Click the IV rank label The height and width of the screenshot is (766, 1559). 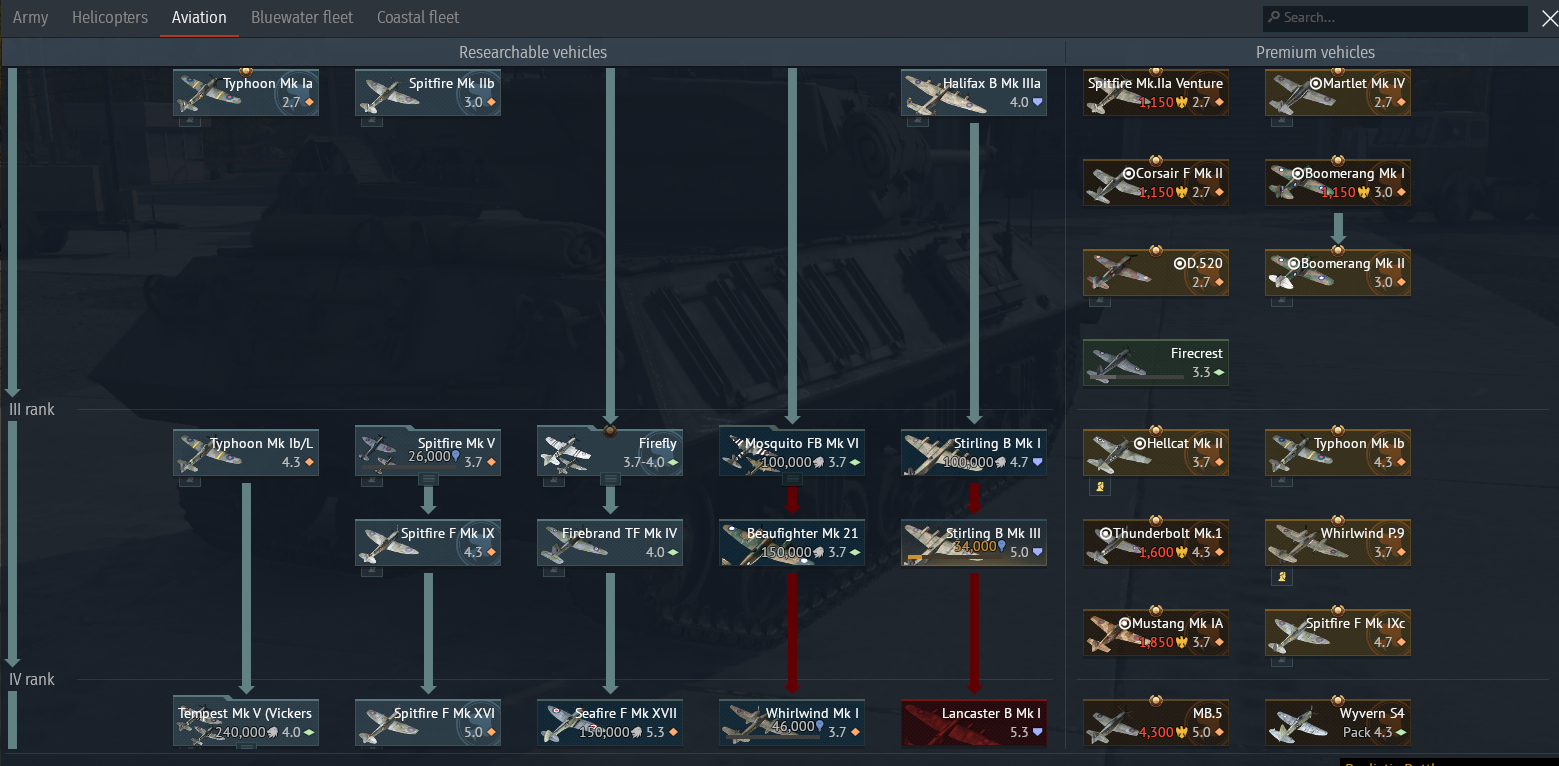pyautogui.click(x=32, y=680)
